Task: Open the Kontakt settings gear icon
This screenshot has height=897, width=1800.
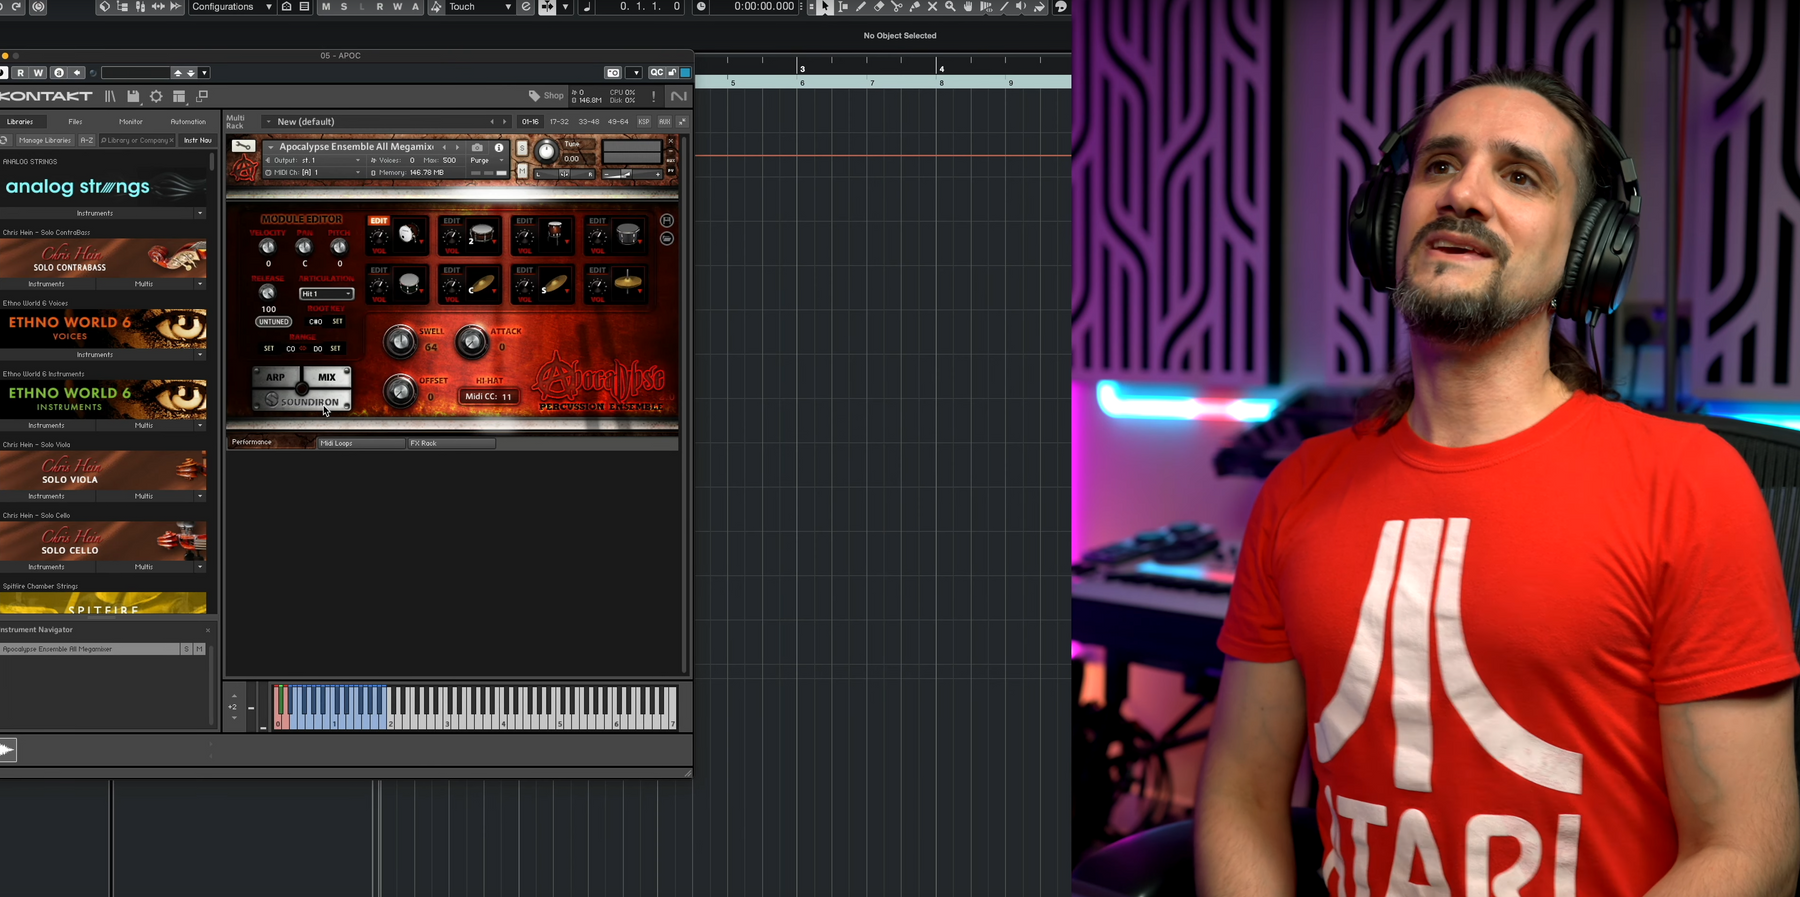Action: tap(156, 96)
